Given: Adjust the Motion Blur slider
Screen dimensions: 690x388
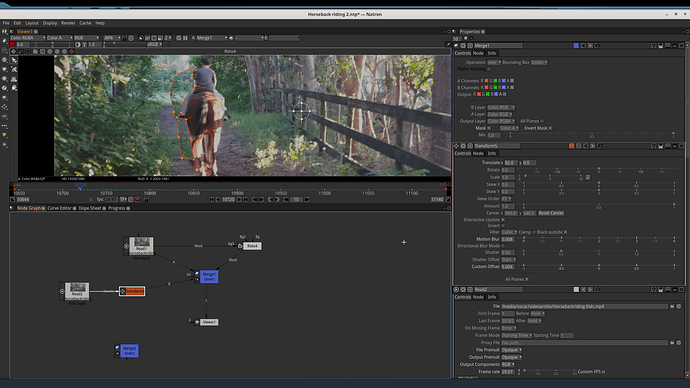Looking at the screenshot, I should [598, 239].
